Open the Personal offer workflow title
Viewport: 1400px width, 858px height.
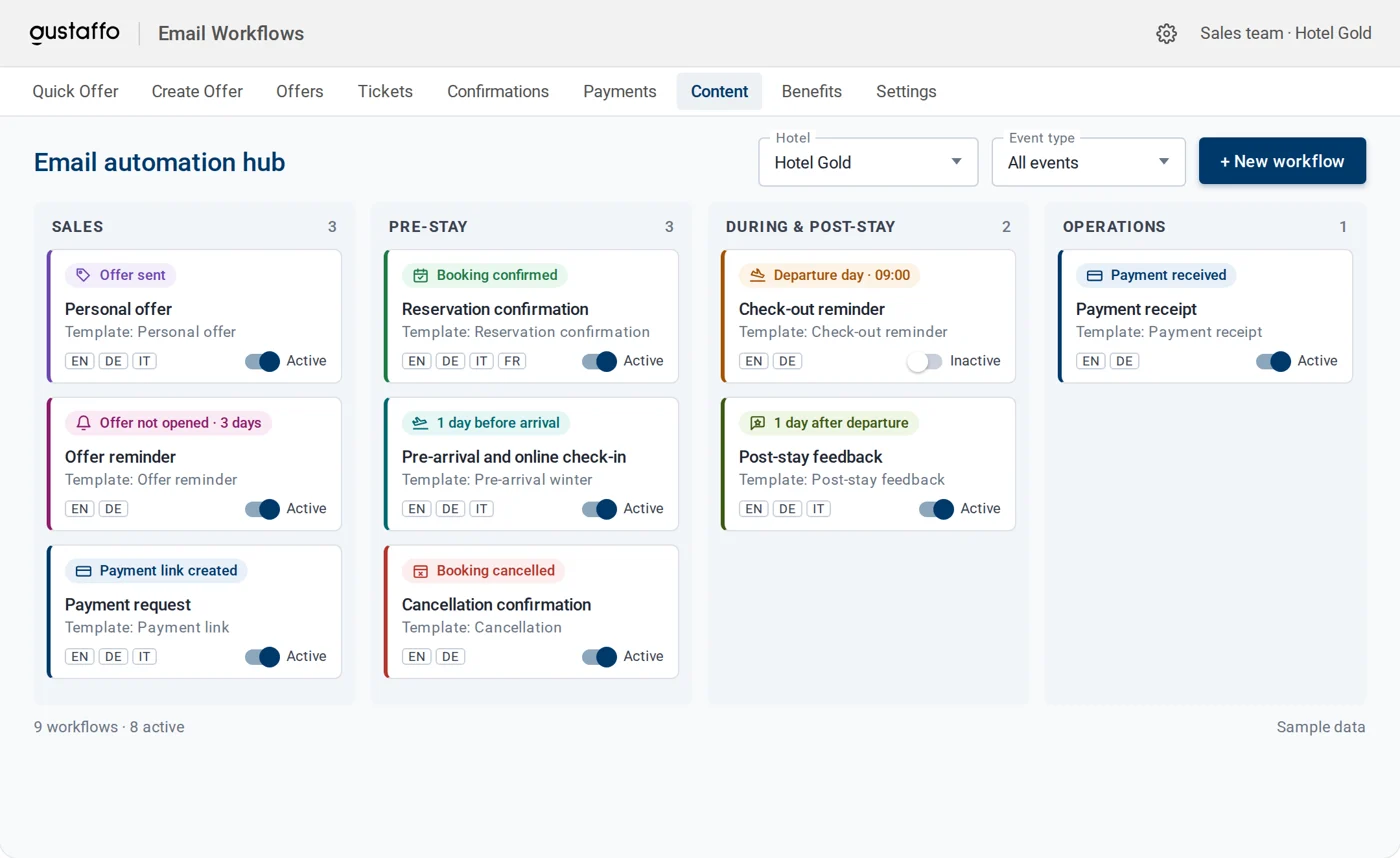(x=118, y=309)
